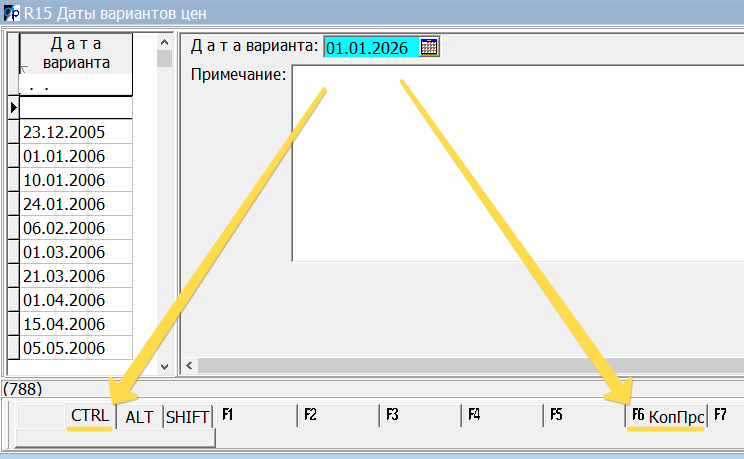This screenshot has width=744, height=459.
Task: Click the left arrow of horizontal scrollbar
Action: (189, 365)
